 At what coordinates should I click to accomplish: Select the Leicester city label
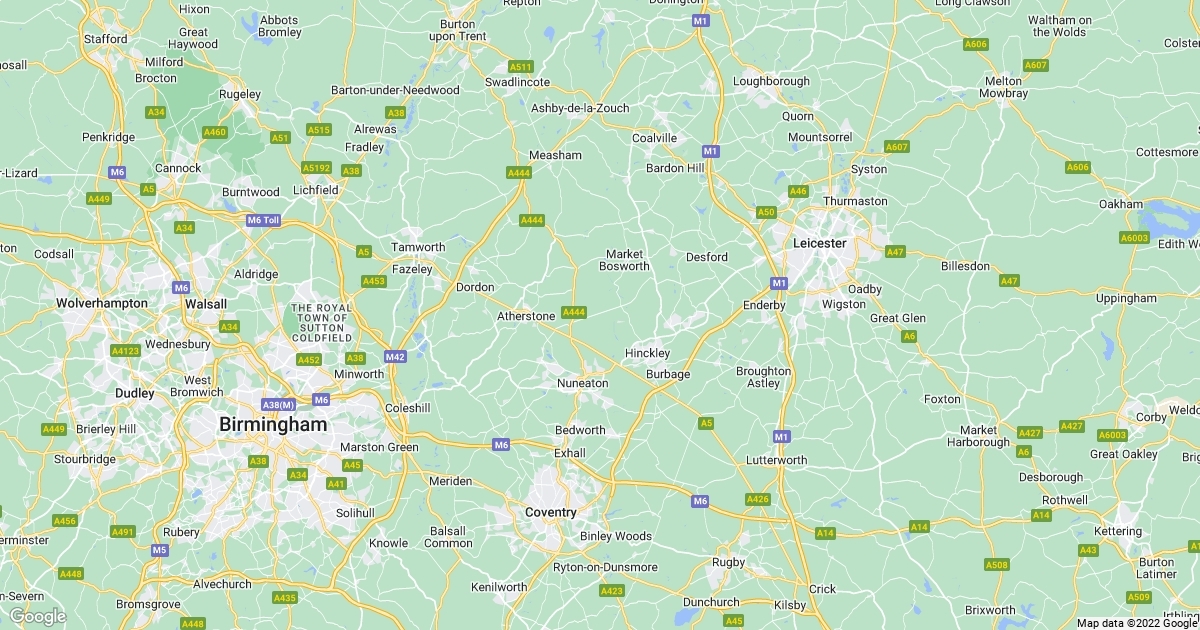(819, 243)
